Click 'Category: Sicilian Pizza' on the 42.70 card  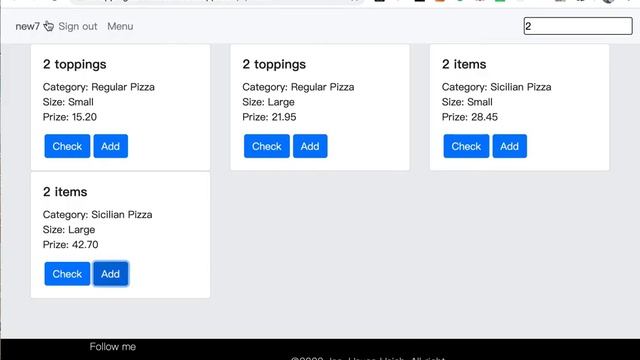98,215
